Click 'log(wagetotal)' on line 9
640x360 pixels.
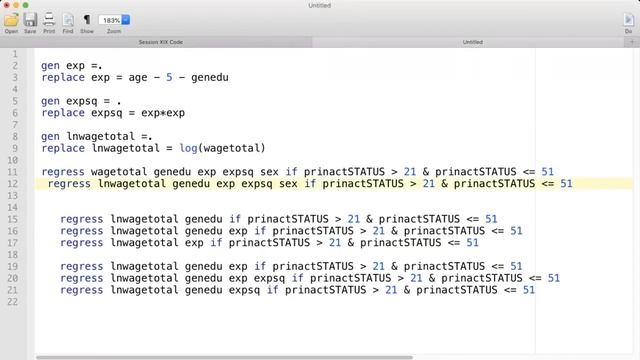tap(222, 148)
